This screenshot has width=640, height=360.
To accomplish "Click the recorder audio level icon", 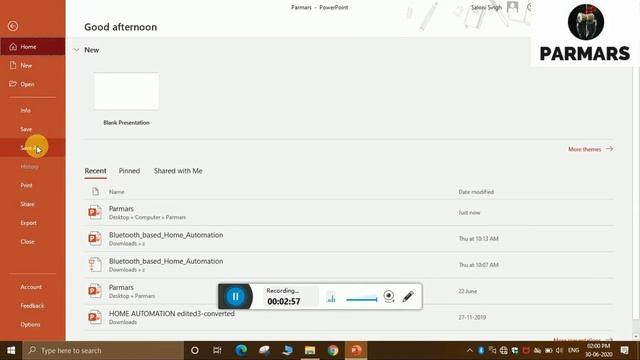I will pos(331,297).
